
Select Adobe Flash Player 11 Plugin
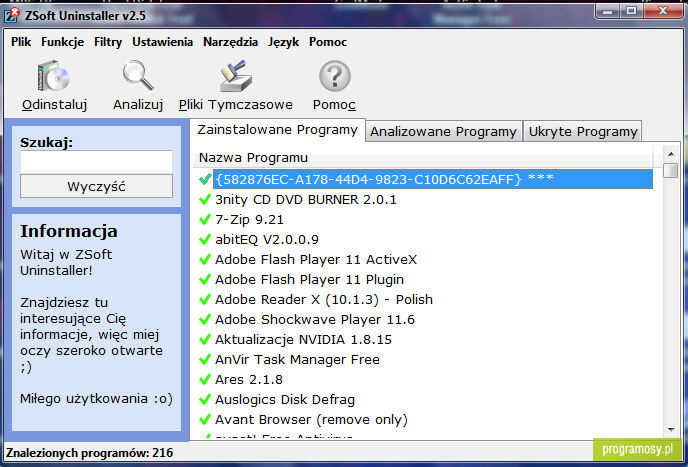coord(309,280)
